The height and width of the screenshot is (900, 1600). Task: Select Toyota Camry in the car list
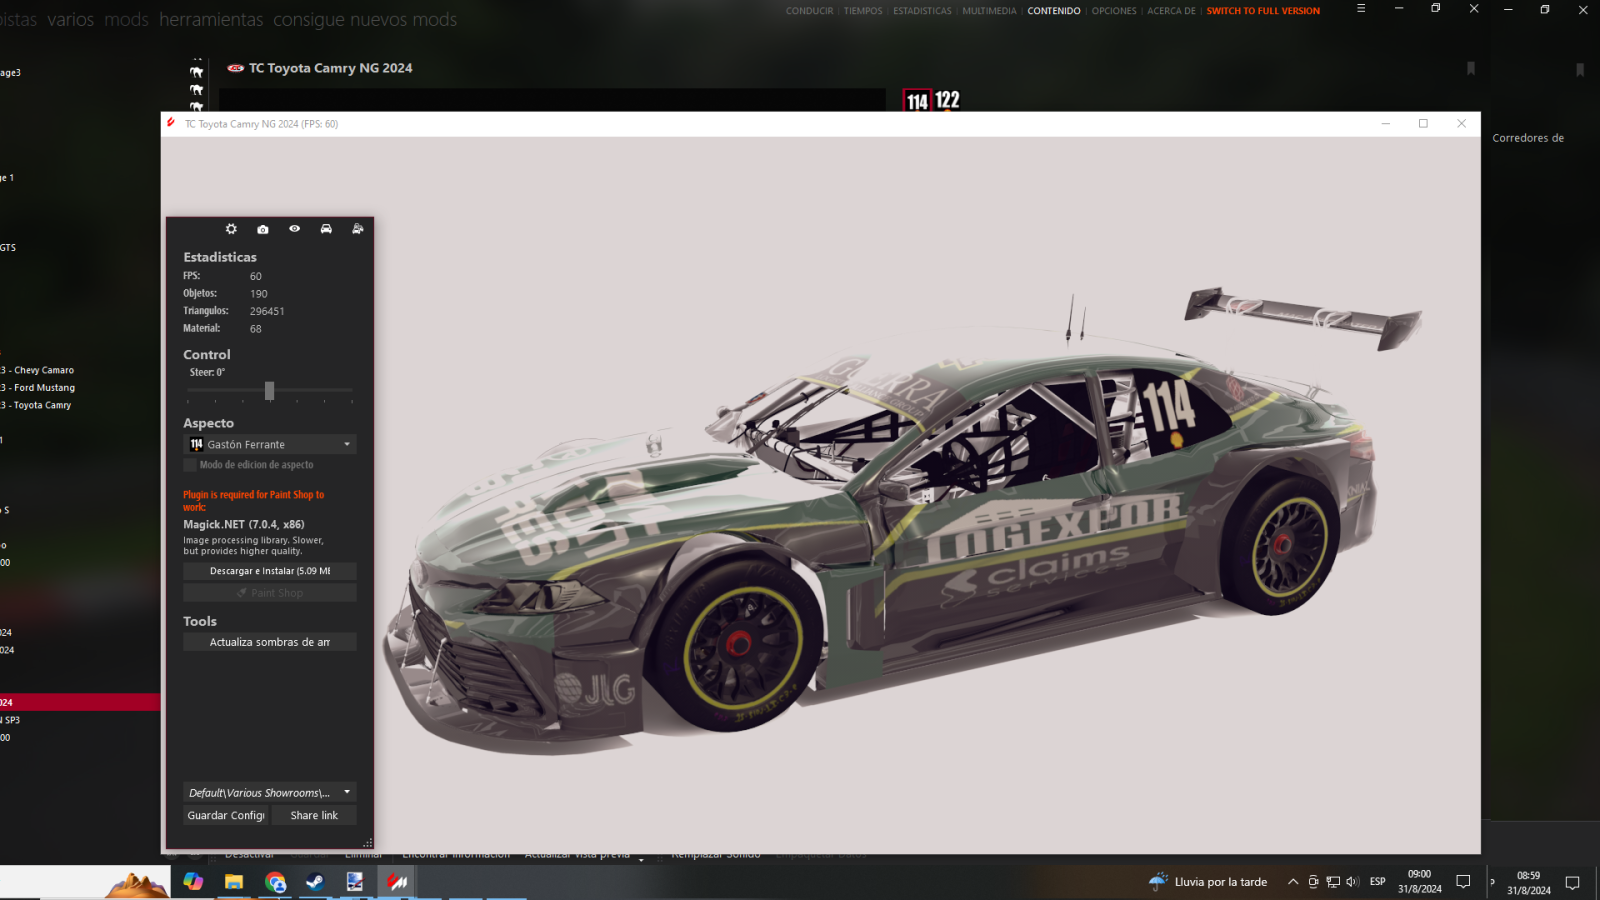point(38,405)
